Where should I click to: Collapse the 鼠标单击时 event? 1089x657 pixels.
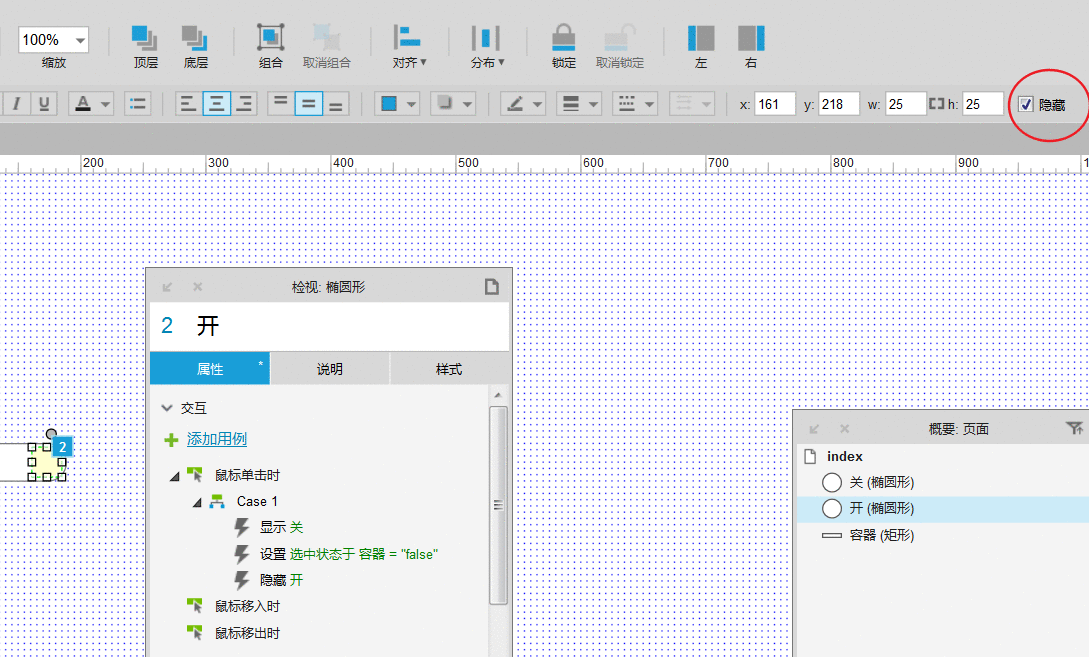pyautogui.click(x=175, y=476)
